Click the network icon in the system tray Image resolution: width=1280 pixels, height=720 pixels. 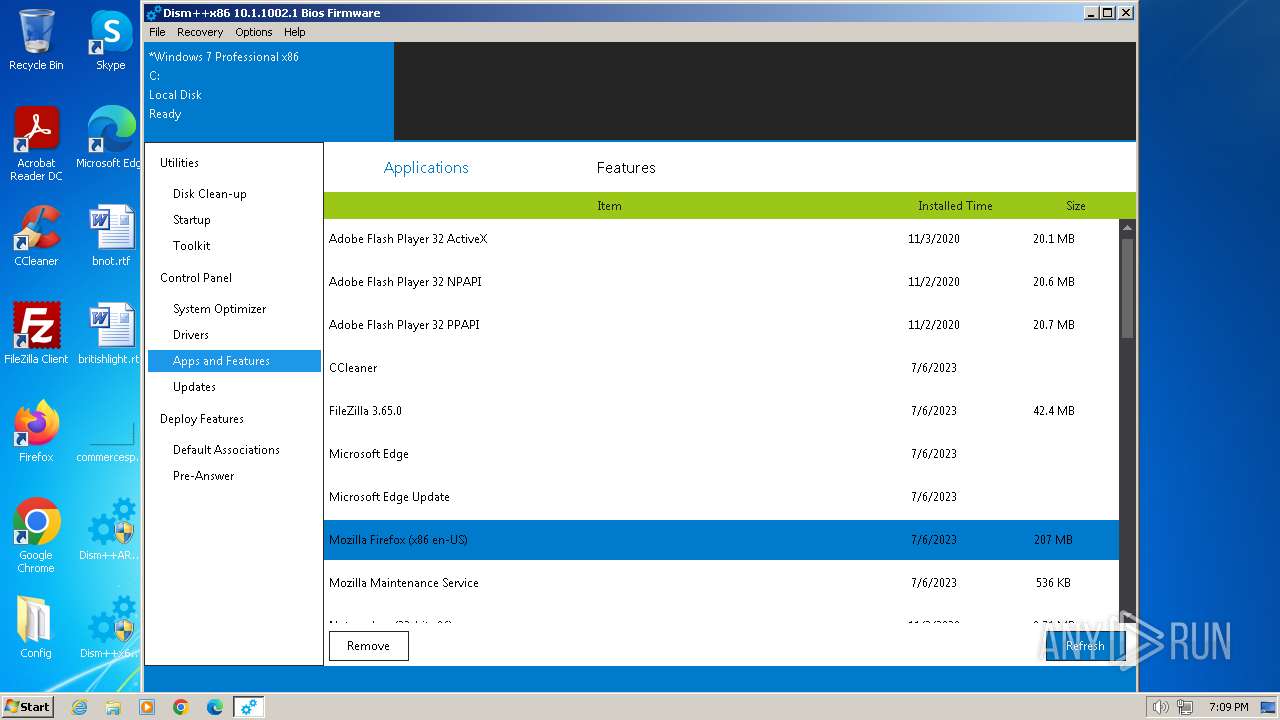click(x=1185, y=707)
